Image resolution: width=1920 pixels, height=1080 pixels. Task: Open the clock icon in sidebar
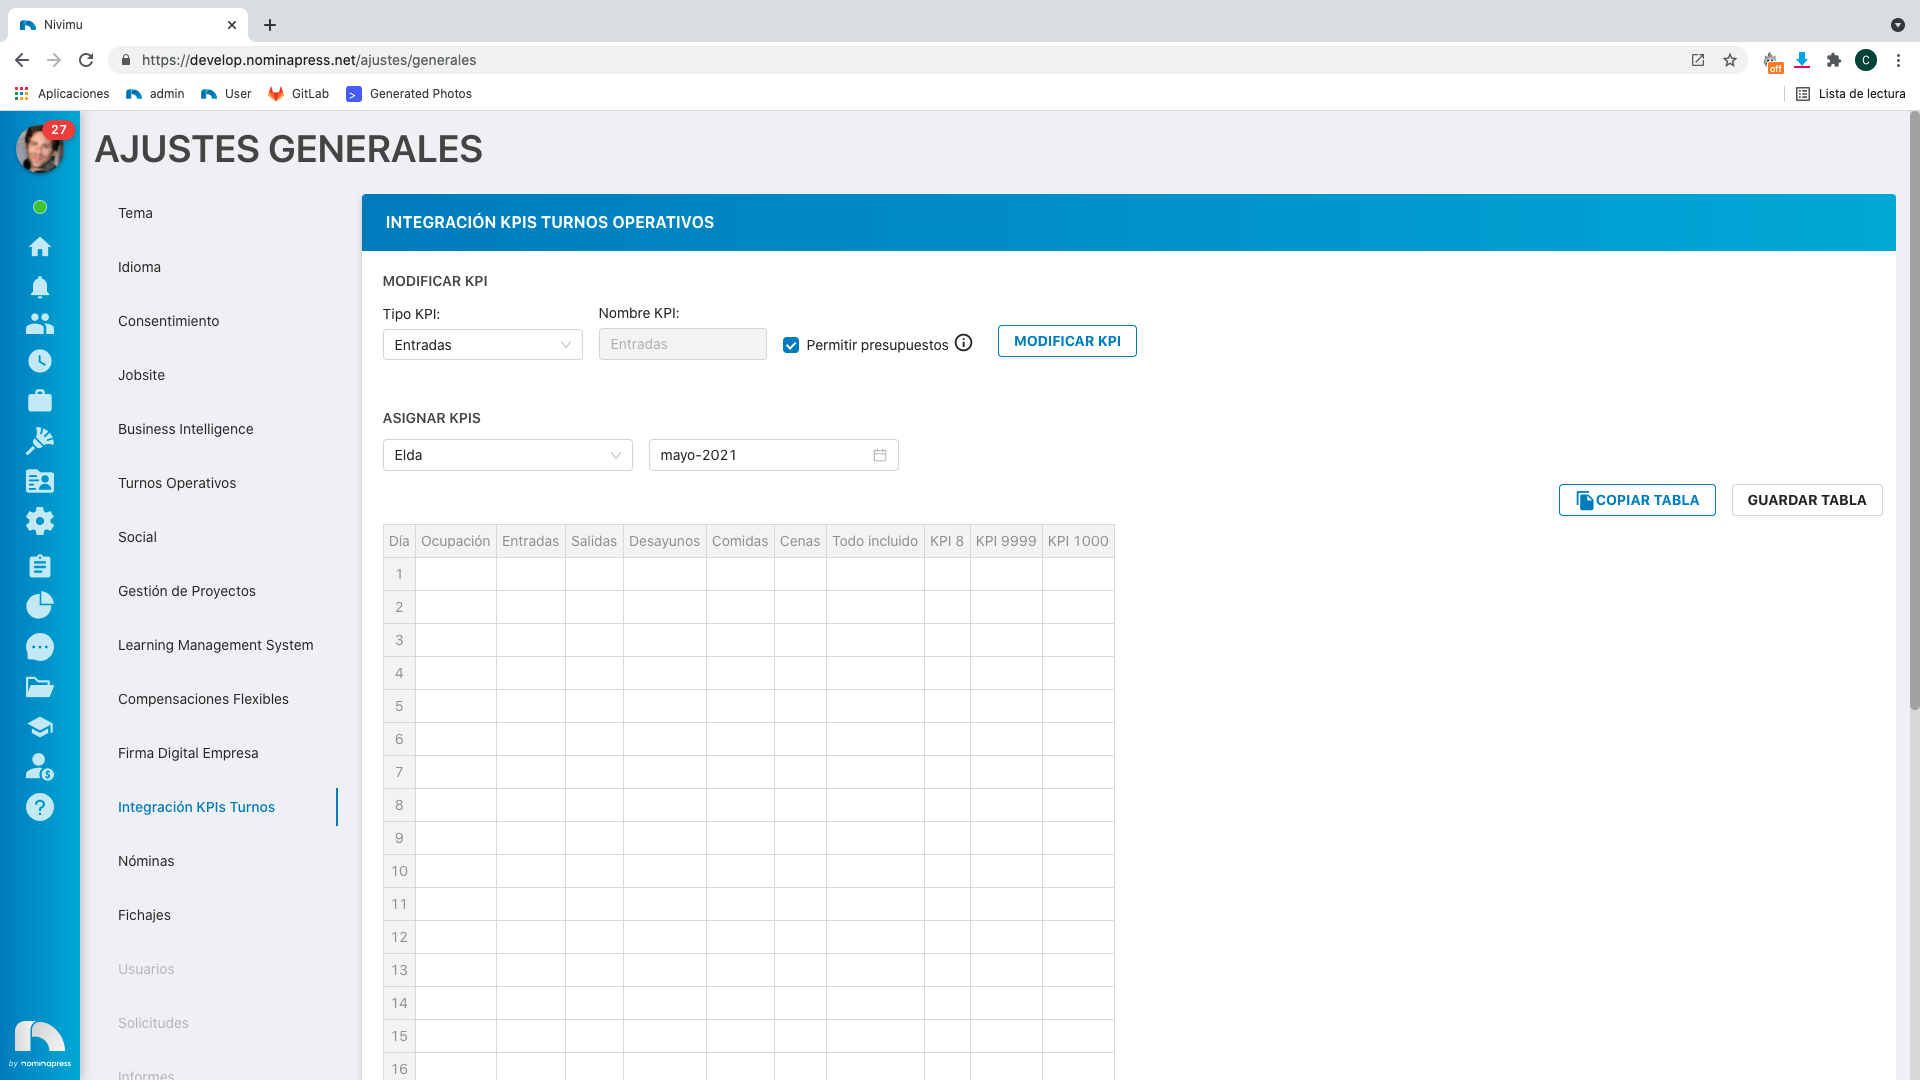click(x=40, y=361)
